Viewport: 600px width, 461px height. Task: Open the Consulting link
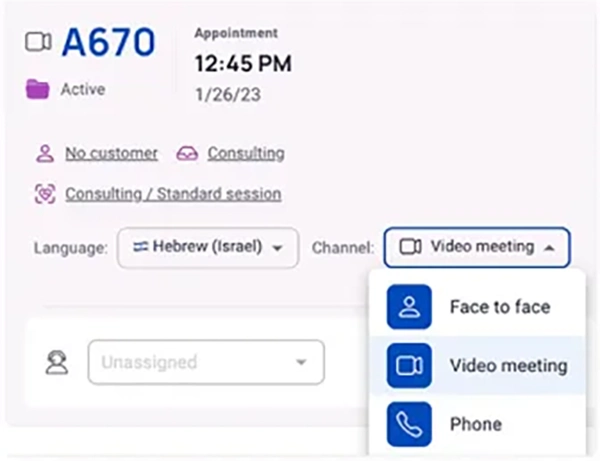pos(246,153)
